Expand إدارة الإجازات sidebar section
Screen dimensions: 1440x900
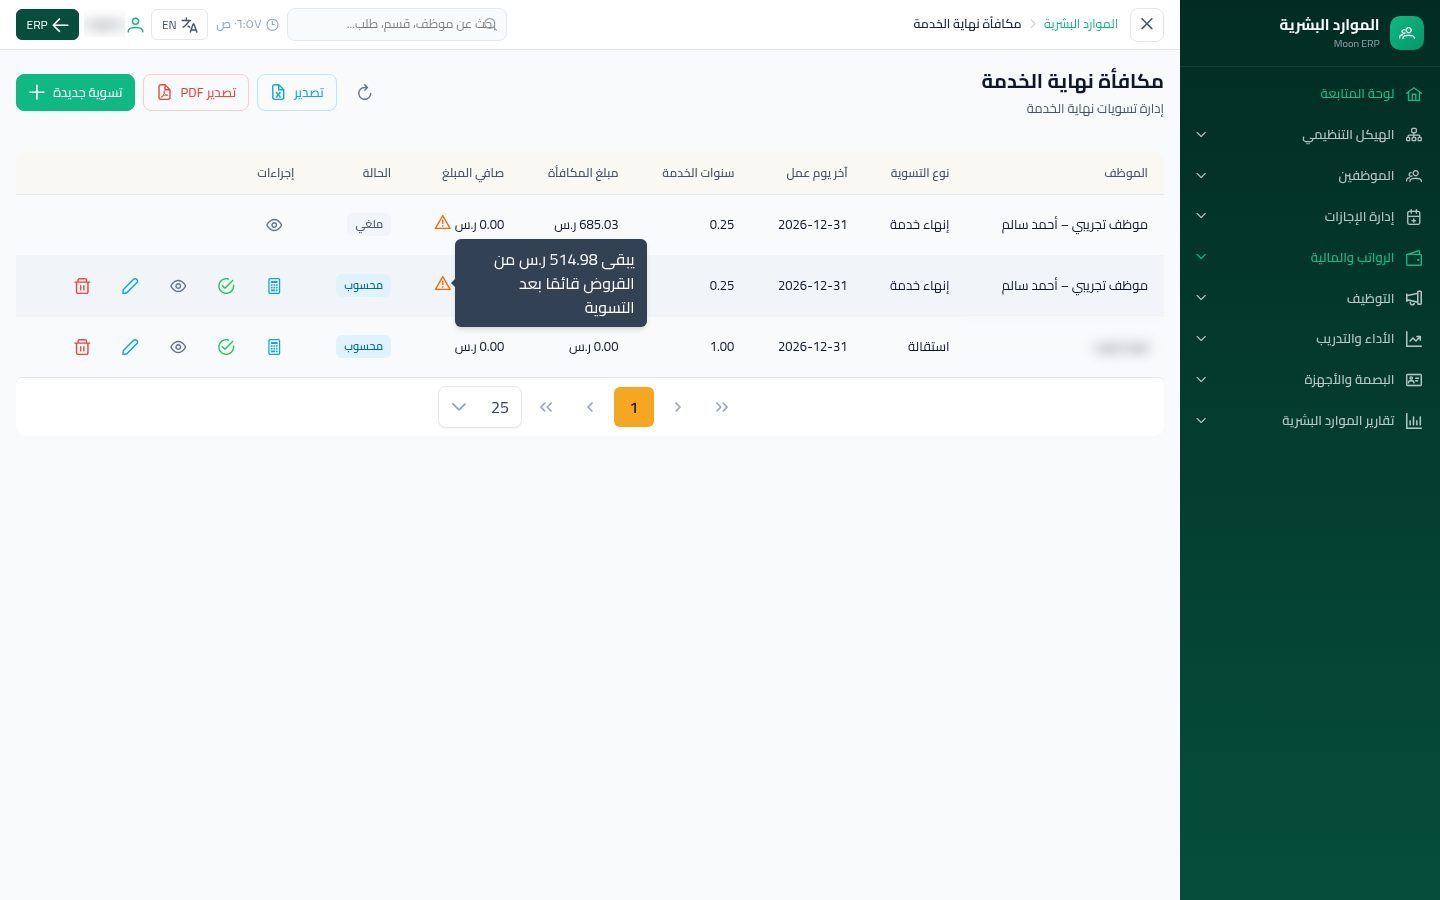pos(1310,216)
